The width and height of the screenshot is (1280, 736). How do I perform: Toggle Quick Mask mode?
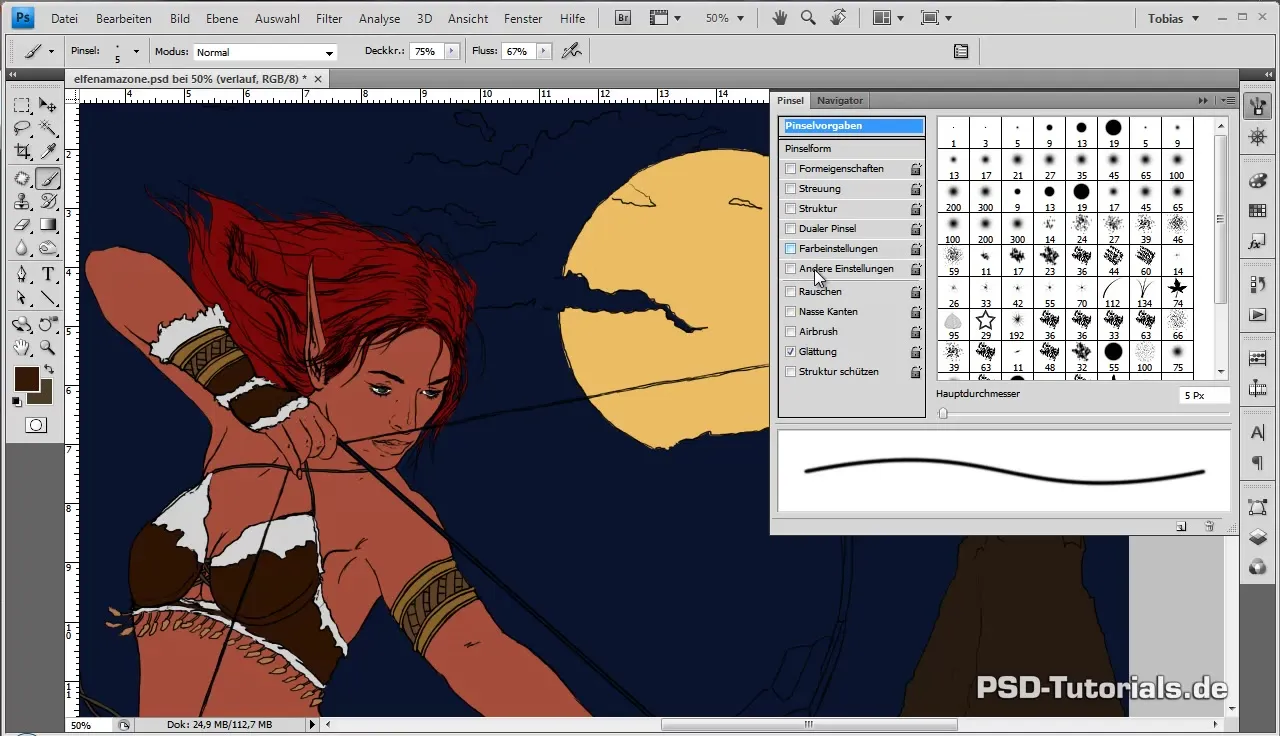pyautogui.click(x=35, y=425)
